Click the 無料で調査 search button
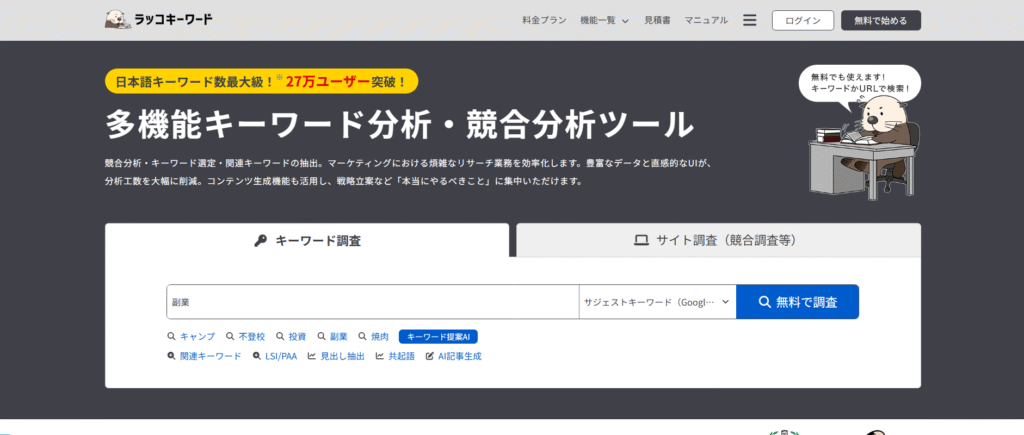This screenshot has width=1024, height=435. point(797,302)
